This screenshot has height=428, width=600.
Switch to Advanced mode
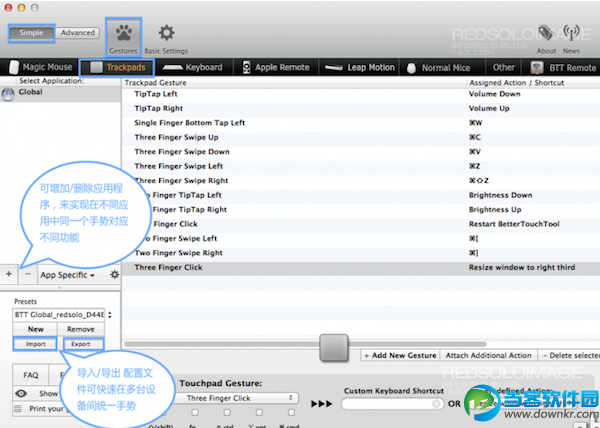(78, 33)
